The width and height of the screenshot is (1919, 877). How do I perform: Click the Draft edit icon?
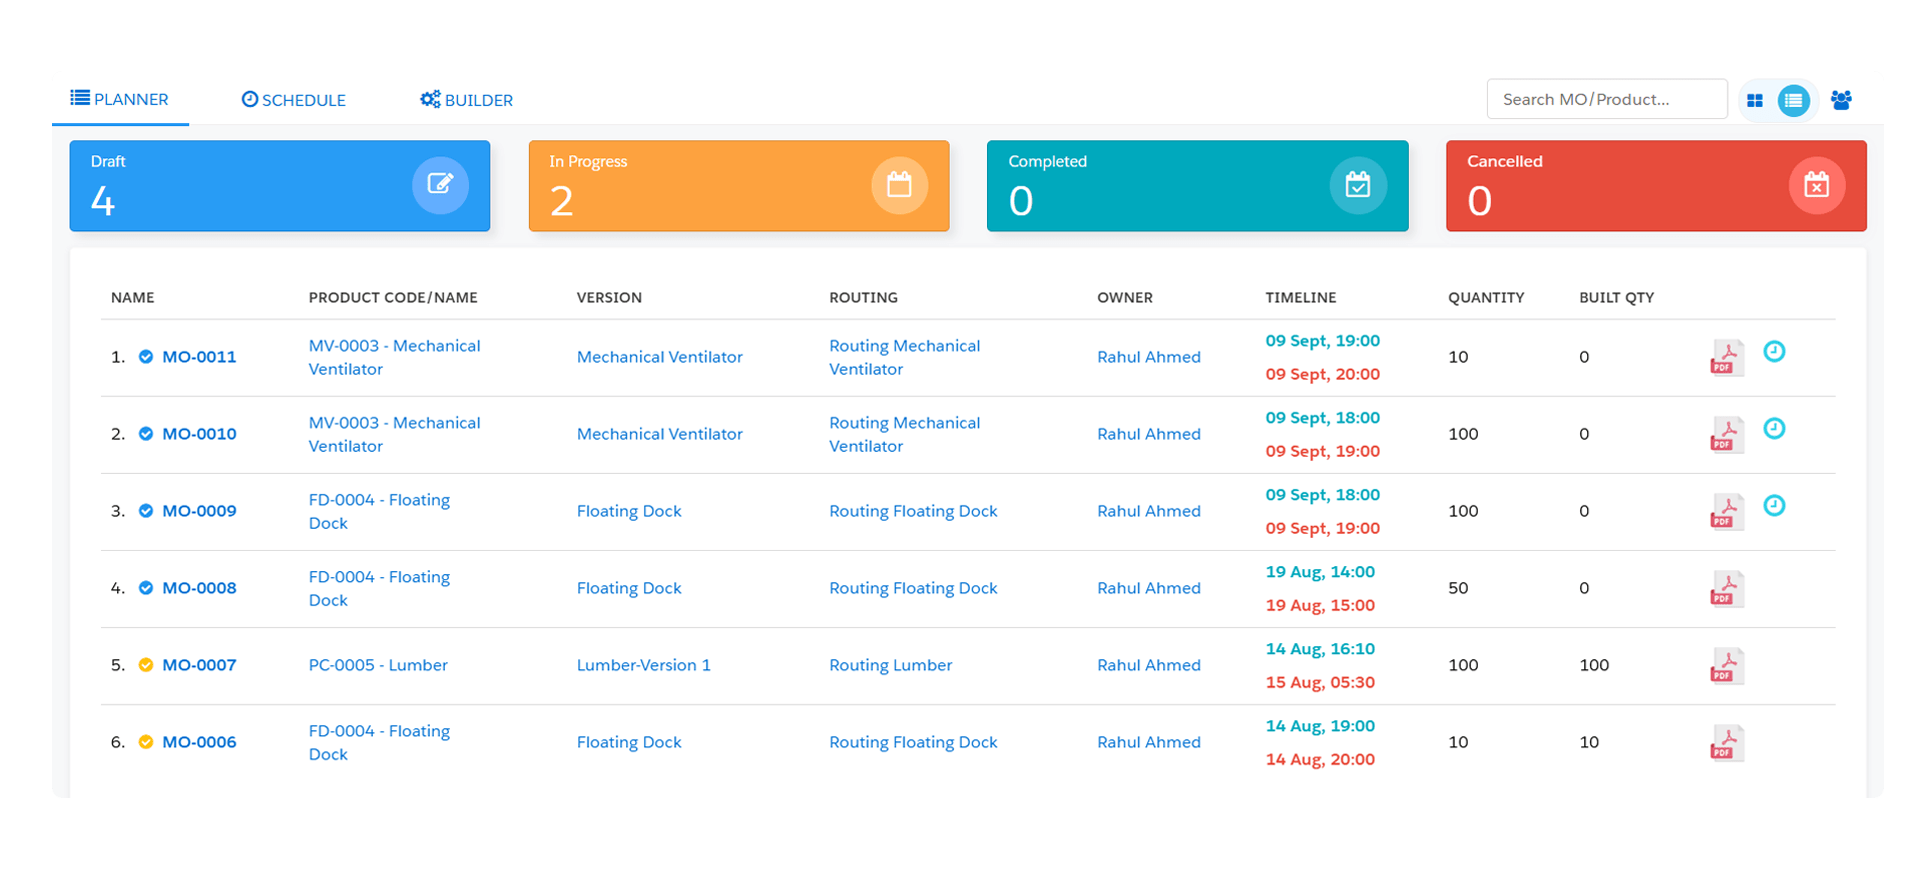coord(440,185)
